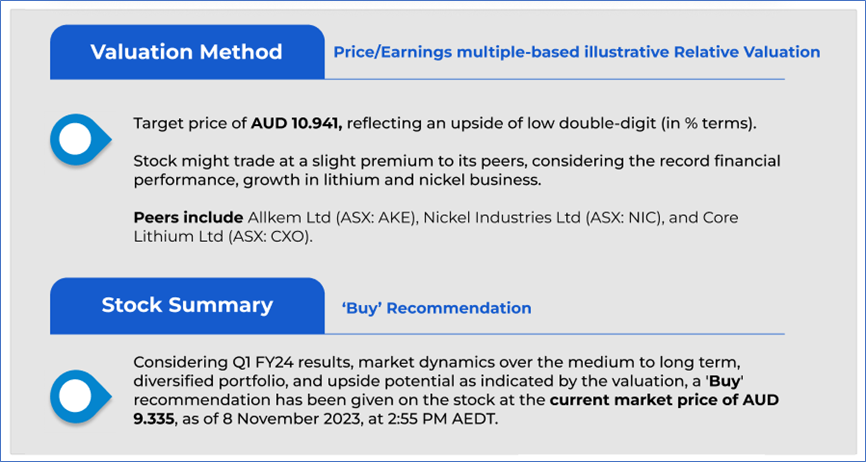Click the 'growth in lithium and nickel business' phrase
Image resolution: width=866 pixels, height=462 pixels.
pos(407,179)
